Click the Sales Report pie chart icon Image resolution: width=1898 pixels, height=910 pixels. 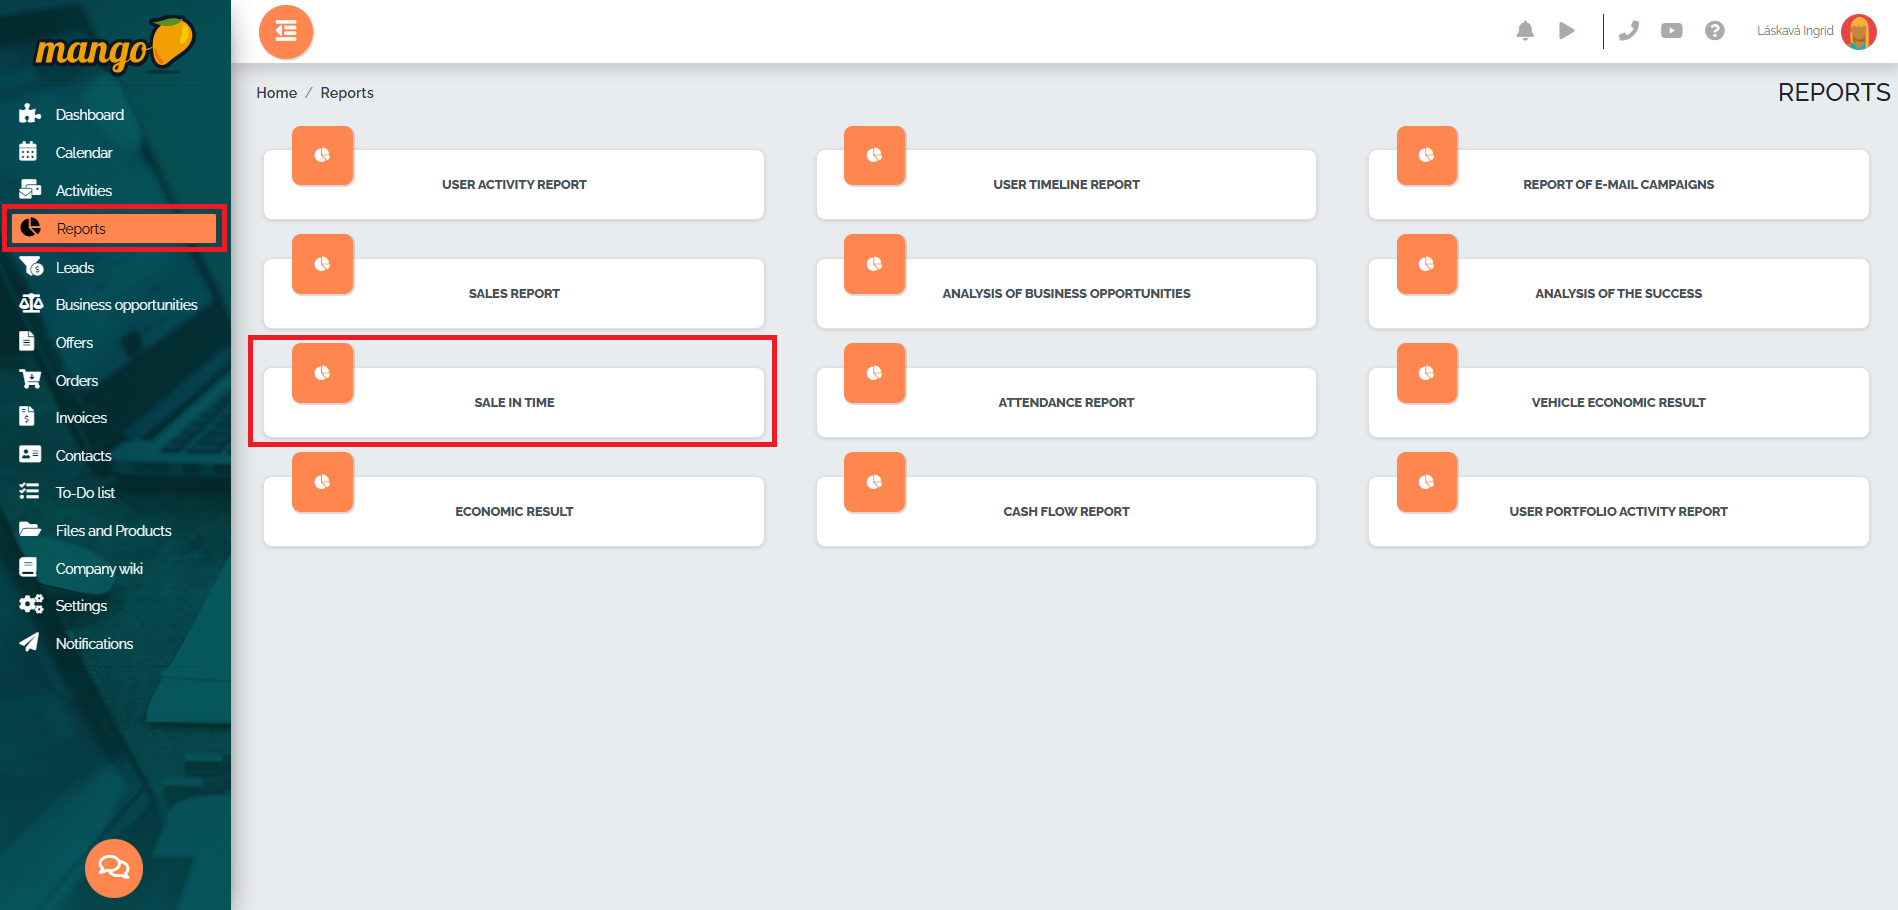pos(322,264)
